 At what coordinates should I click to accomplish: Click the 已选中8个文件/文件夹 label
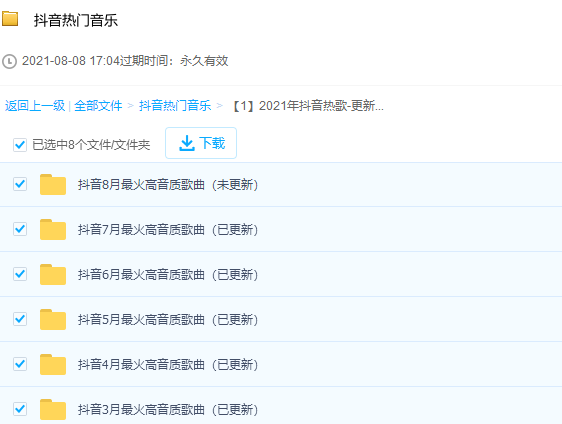click(x=91, y=145)
